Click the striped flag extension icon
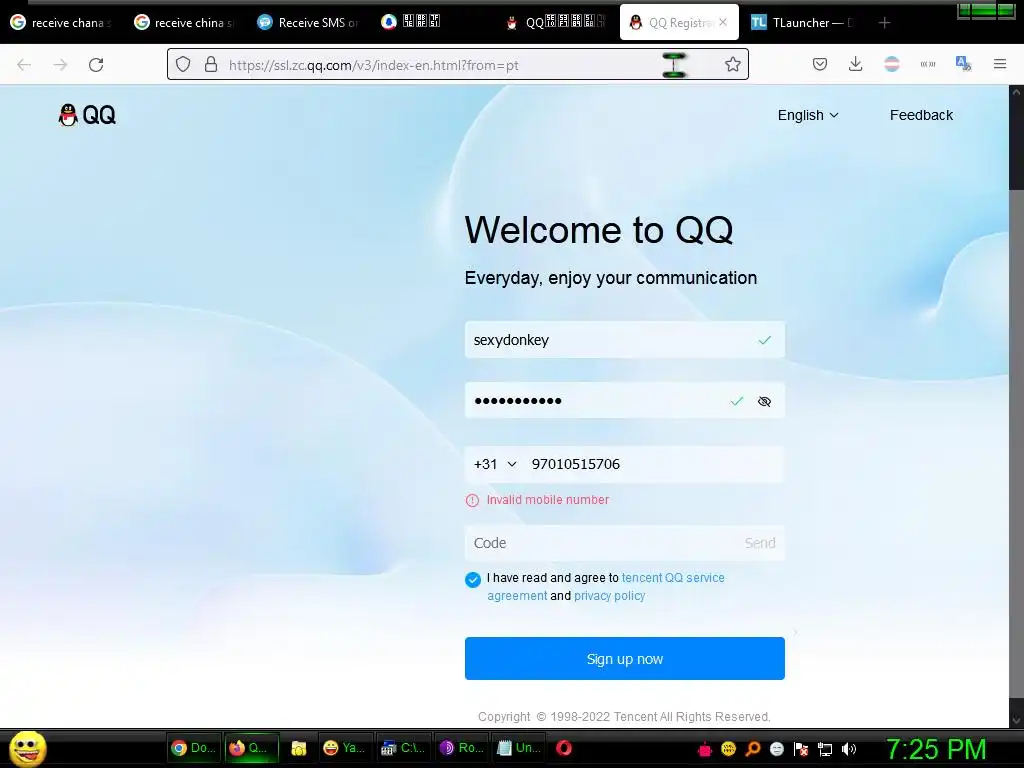Screen dimensions: 1024x768 [x=891, y=64]
